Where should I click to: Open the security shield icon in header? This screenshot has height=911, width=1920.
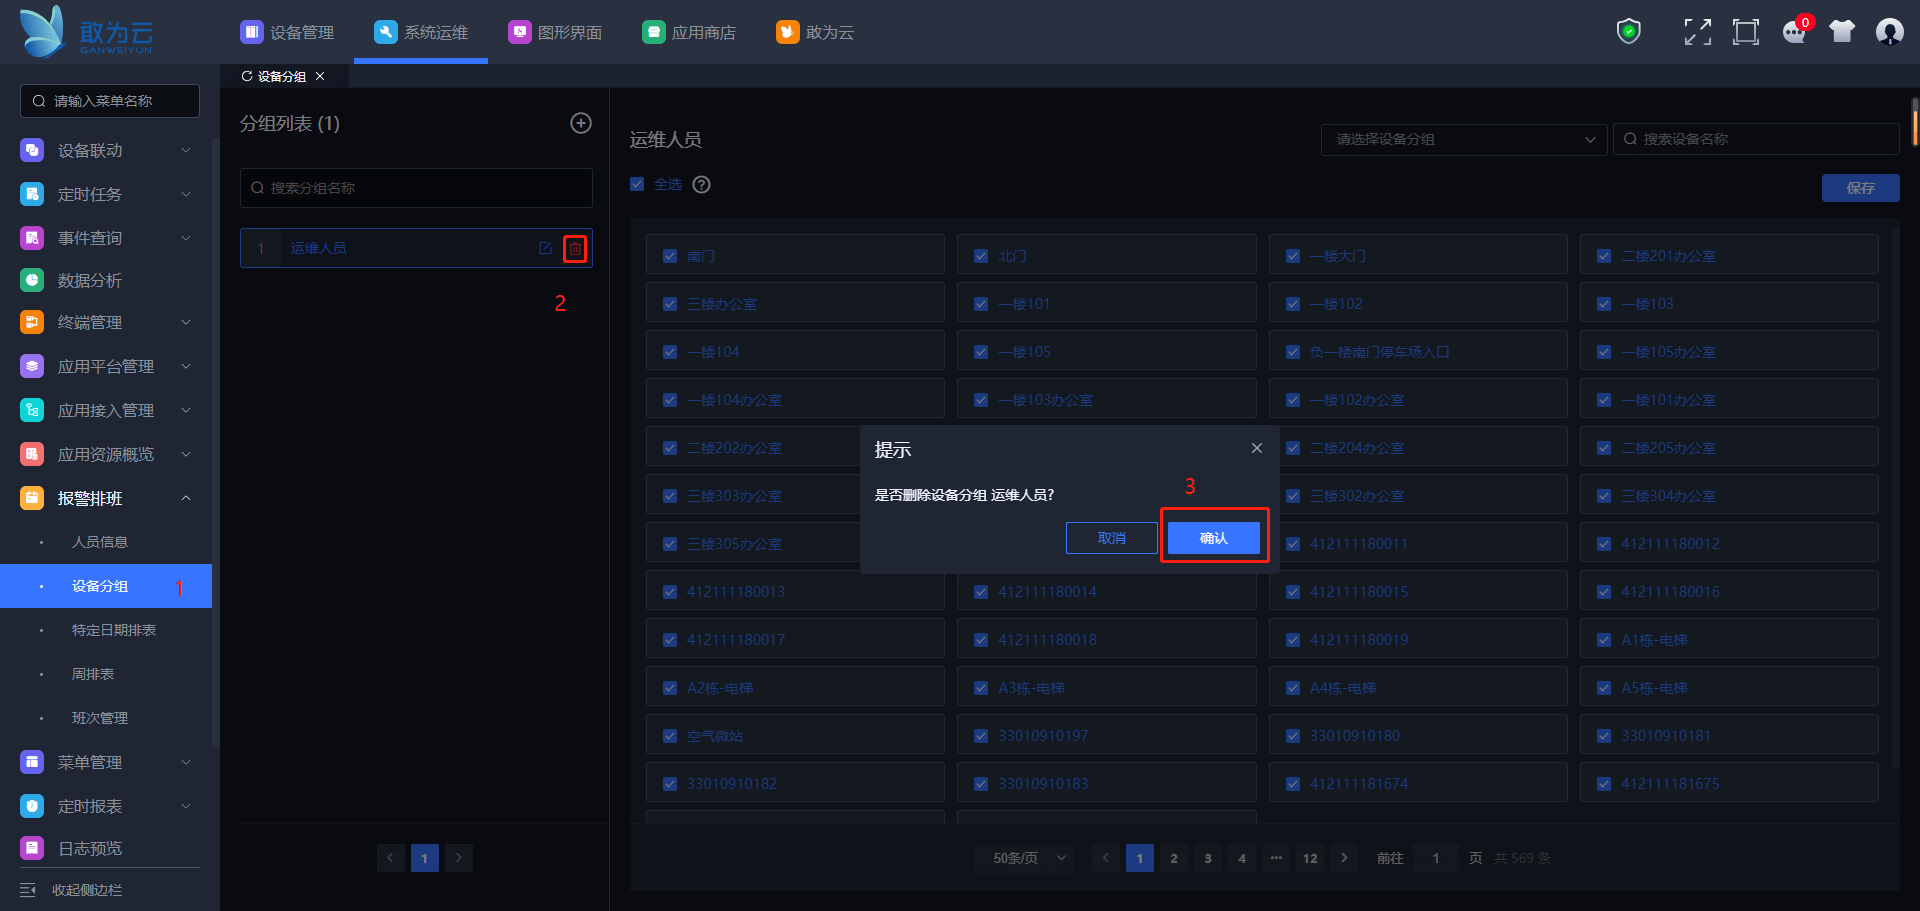[1629, 32]
